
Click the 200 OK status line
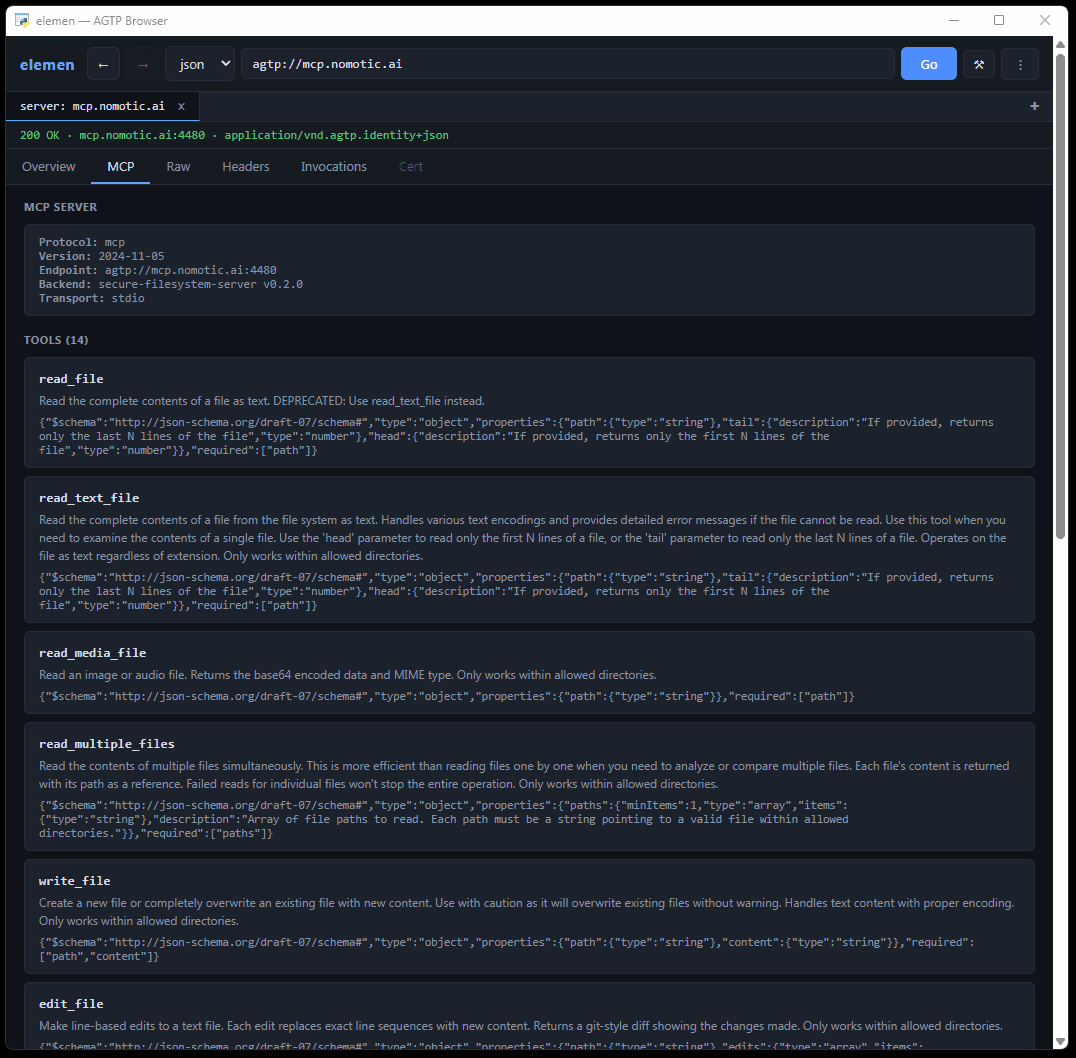[234, 135]
